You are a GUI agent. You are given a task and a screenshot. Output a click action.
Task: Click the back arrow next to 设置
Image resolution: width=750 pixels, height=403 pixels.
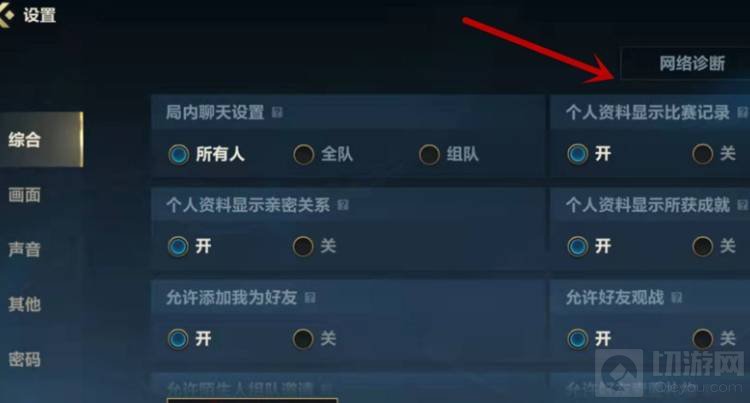pyautogui.click(x=7, y=14)
